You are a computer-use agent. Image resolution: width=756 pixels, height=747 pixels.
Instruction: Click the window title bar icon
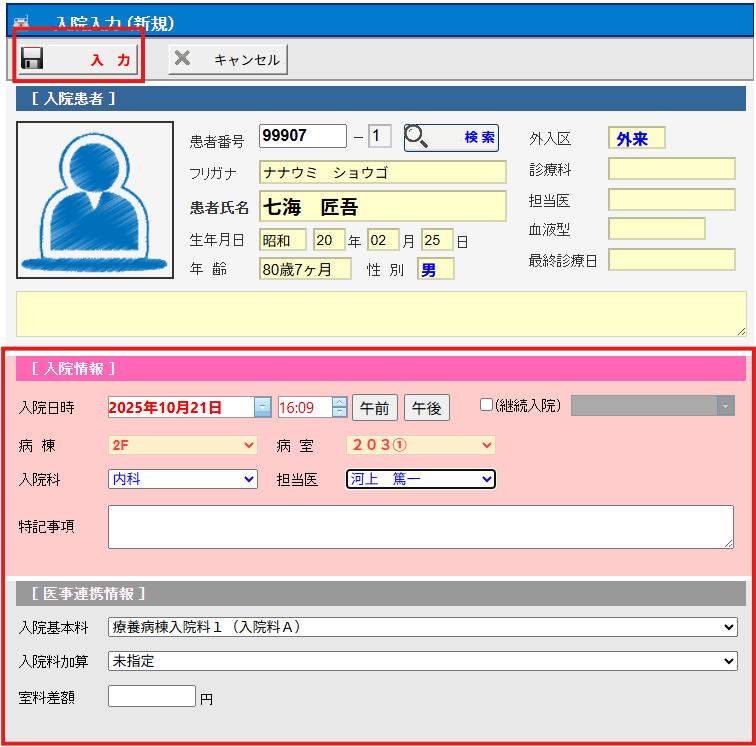pos(20,20)
